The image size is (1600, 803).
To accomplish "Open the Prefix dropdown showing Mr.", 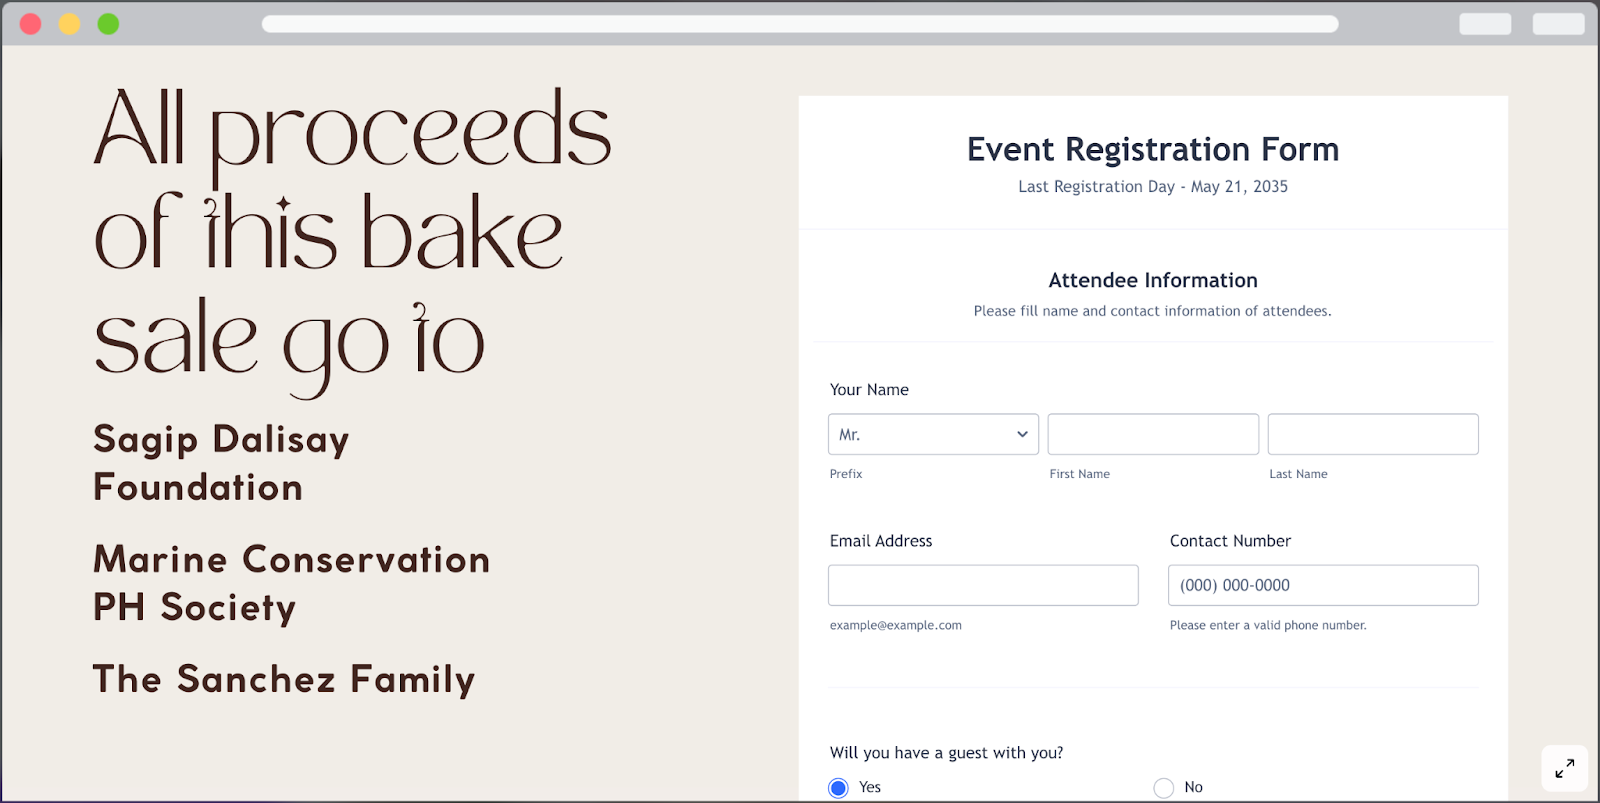I will 933,435.
